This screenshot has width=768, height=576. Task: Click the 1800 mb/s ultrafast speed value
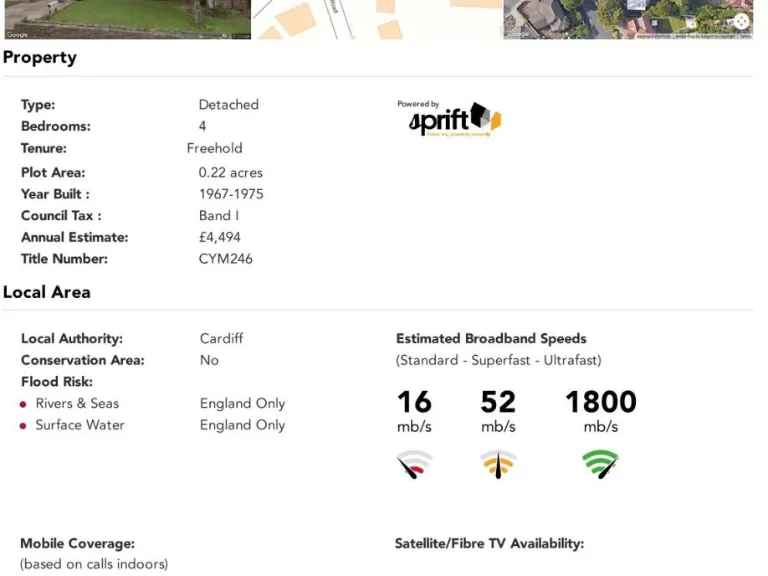pyautogui.click(x=601, y=402)
